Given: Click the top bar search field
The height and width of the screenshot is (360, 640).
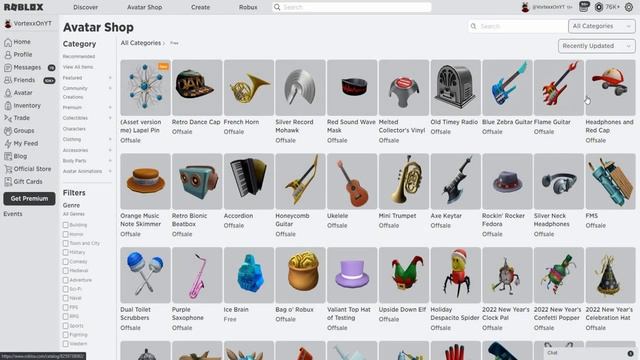Looking at the screenshot, I should coord(352,7).
